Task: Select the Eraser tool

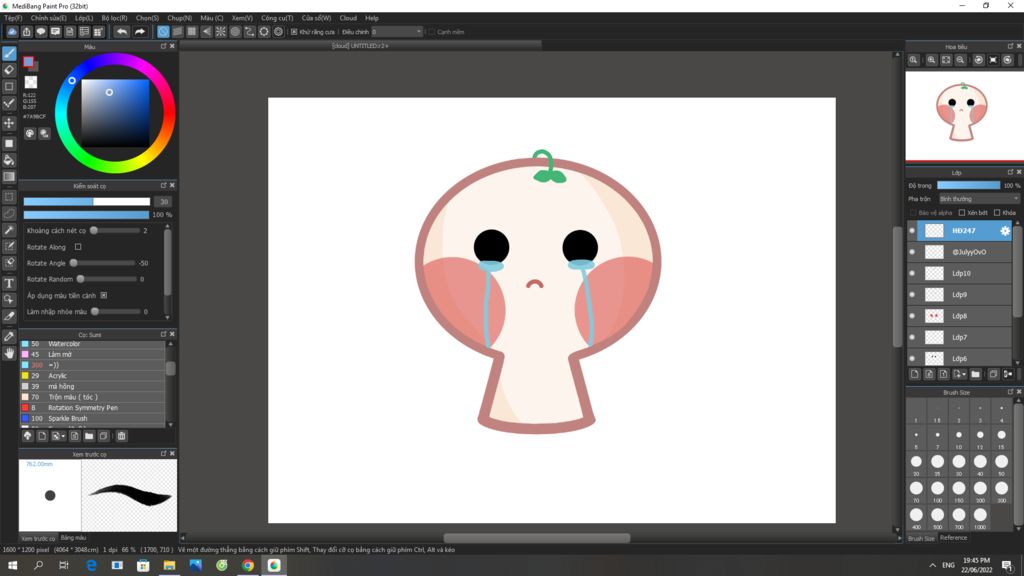Action: click(x=9, y=70)
